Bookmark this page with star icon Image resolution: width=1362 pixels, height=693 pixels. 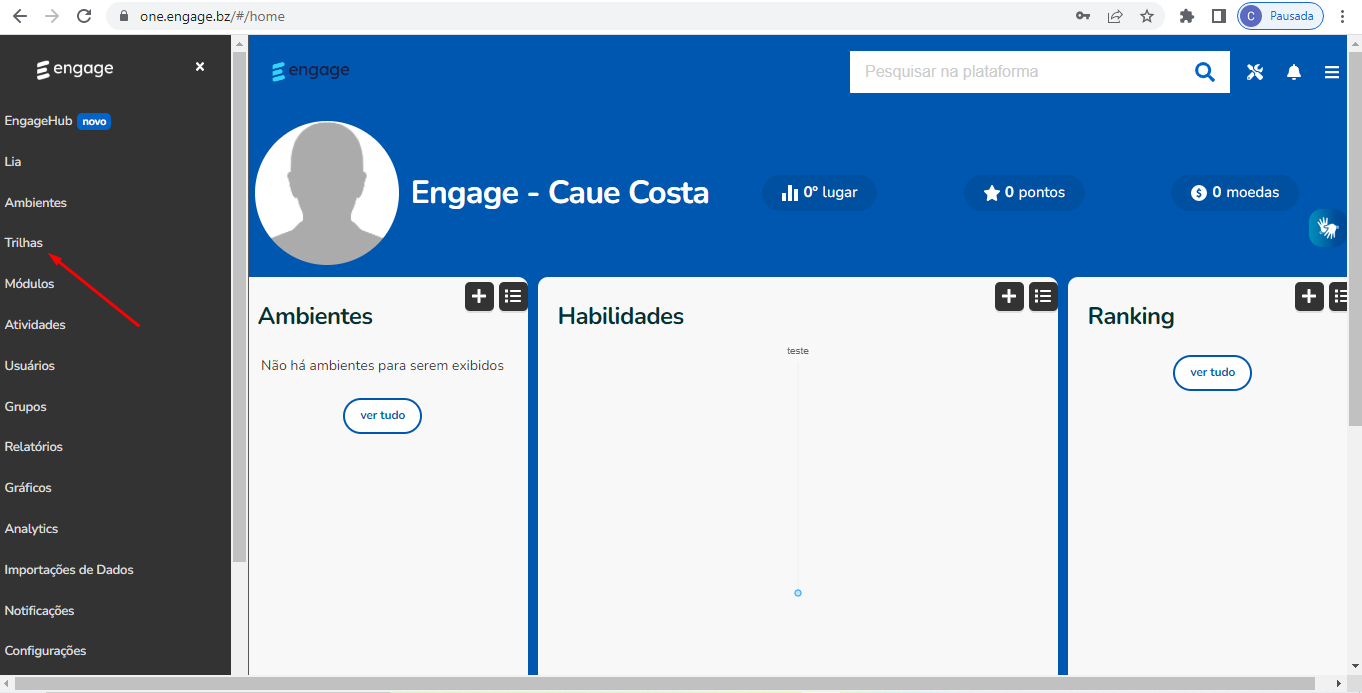click(x=1147, y=16)
